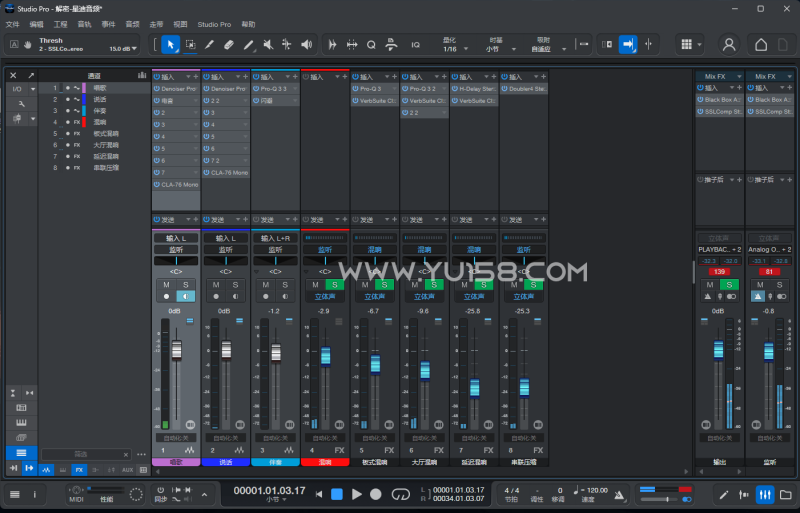Click the 输入 L+R input button on channel 3

[276, 238]
